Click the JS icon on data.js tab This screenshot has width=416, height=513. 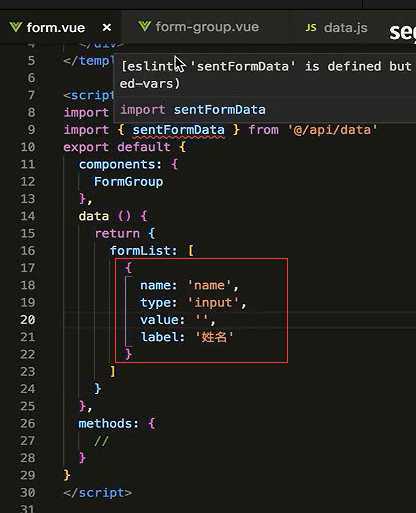[311, 28]
